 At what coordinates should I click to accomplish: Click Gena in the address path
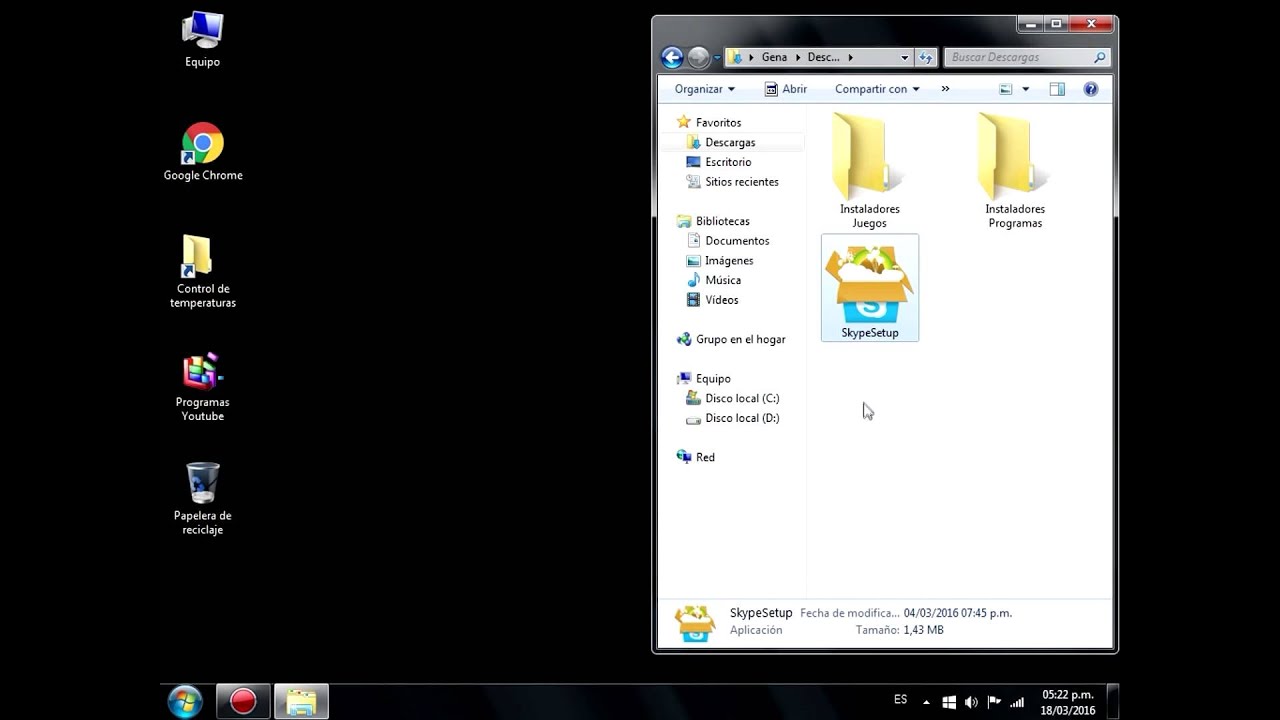coord(774,58)
